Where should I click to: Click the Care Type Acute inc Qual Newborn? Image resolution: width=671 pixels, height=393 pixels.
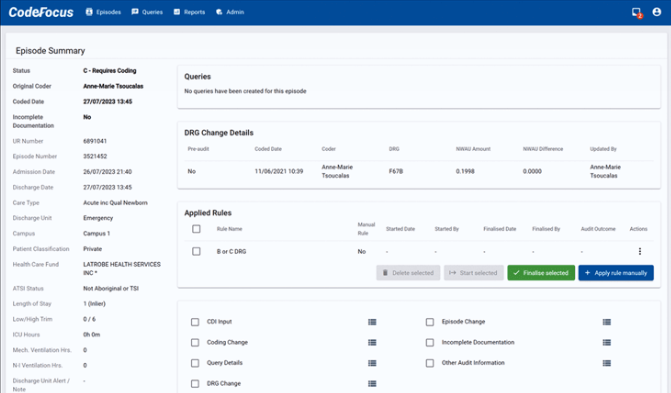(115, 202)
